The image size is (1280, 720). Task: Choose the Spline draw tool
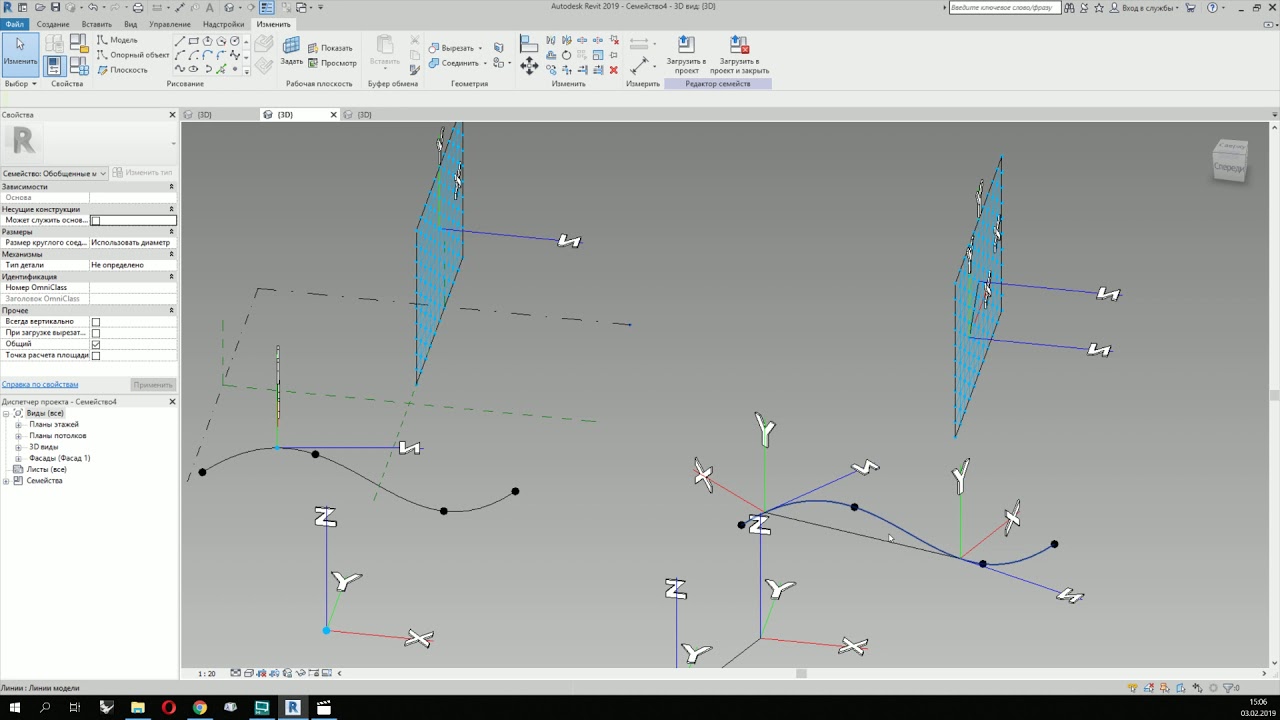click(x=235, y=55)
